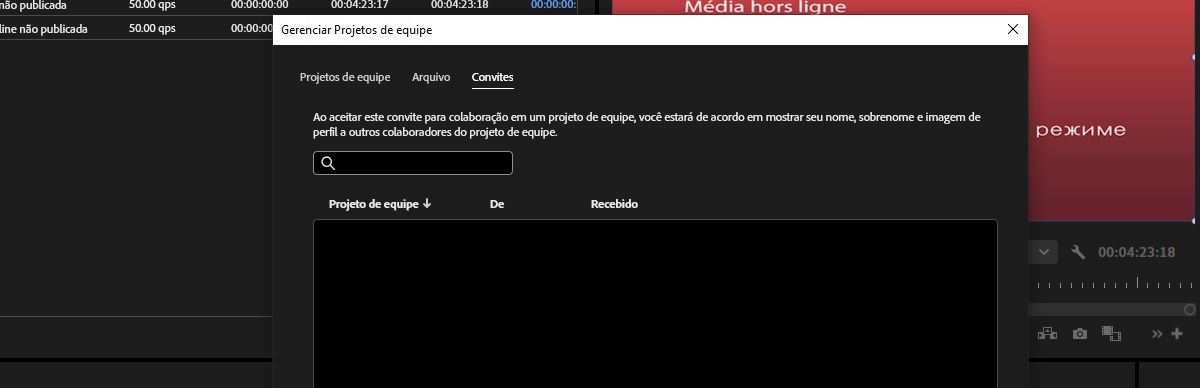The image size is (1200, 388).
Task: Select the 'line não publicada' row
Action: pyautogui.click(x=136, y=29)
